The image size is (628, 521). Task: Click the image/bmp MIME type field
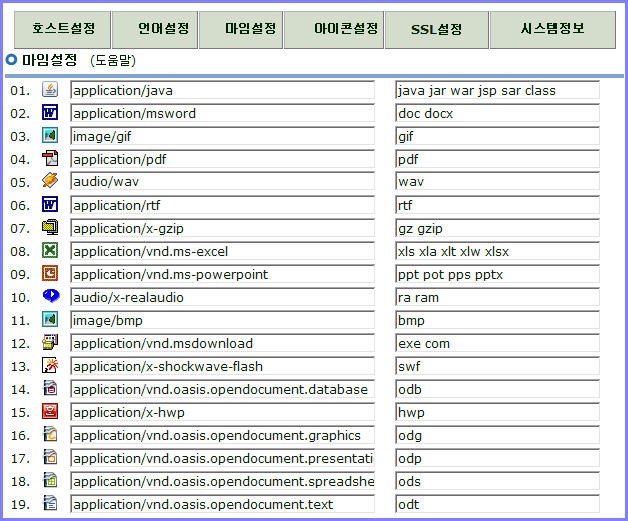pos(222,320)
